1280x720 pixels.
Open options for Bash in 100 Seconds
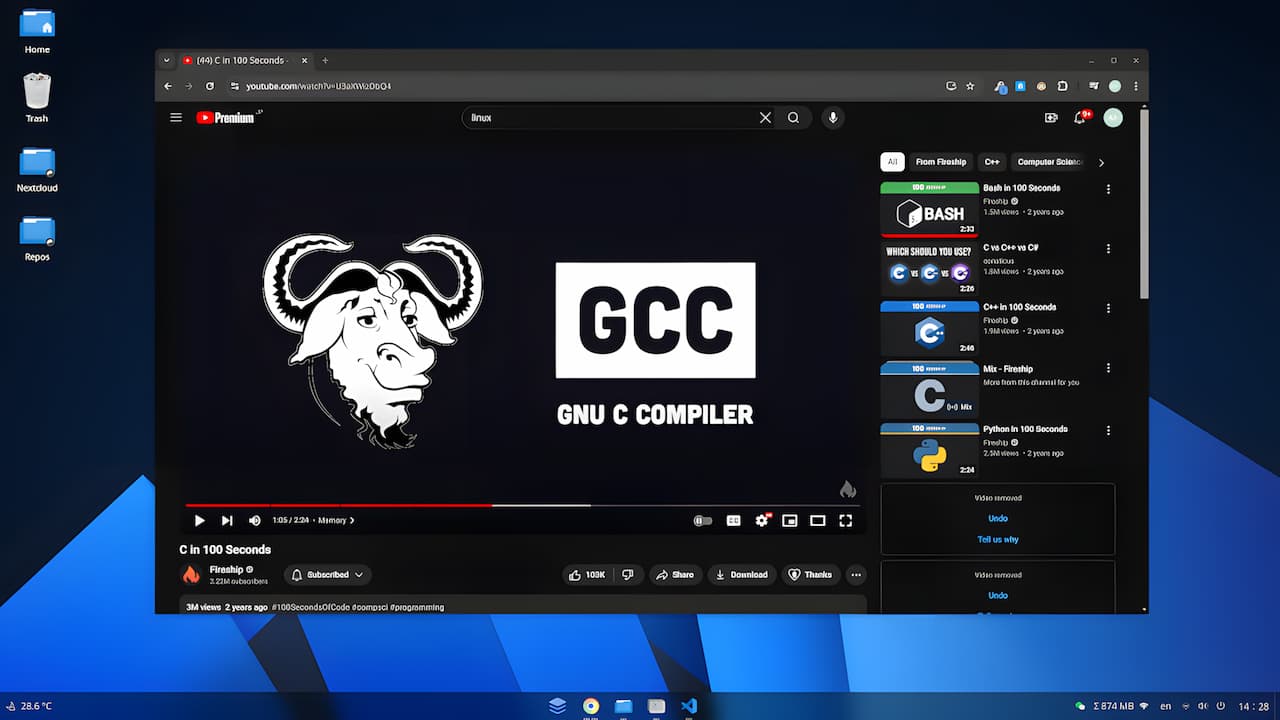pos(1107,189)
